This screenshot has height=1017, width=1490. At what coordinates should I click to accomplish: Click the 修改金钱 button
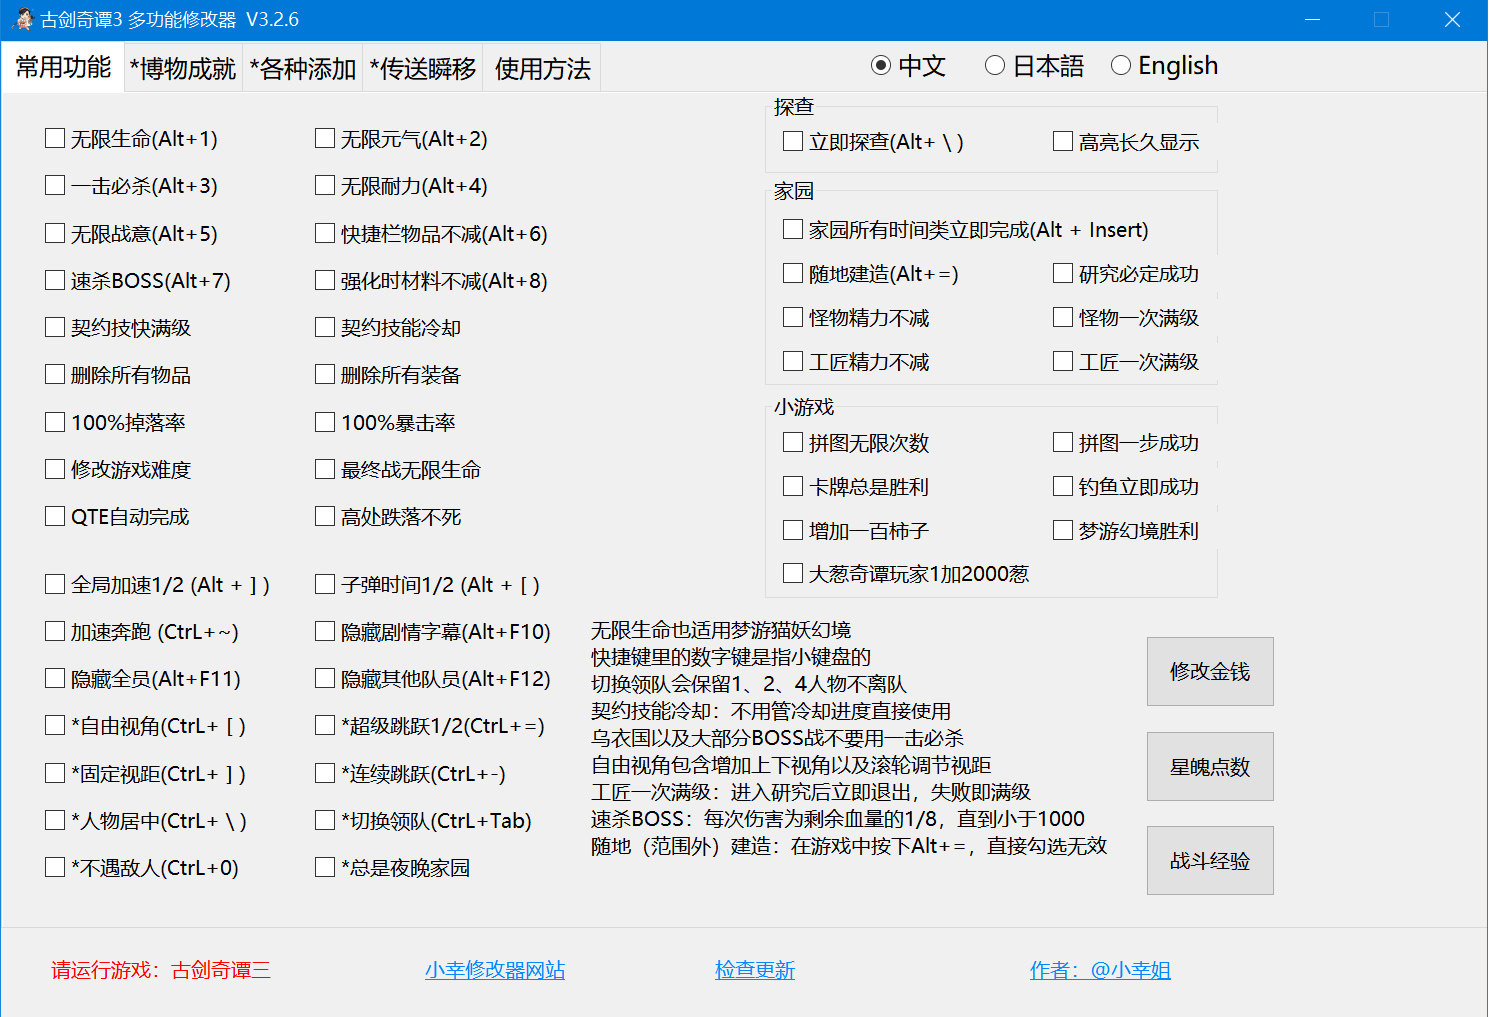(x=1210, y=671)
